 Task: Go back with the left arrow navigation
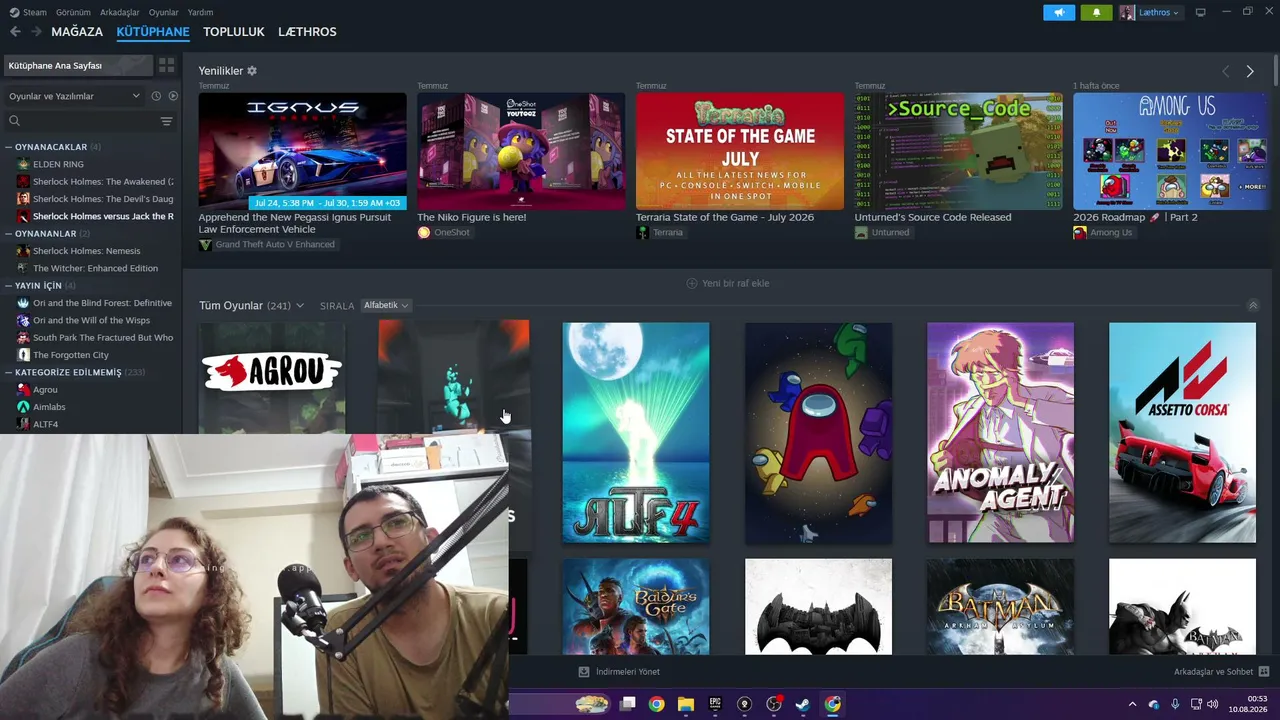click(15, 32)
